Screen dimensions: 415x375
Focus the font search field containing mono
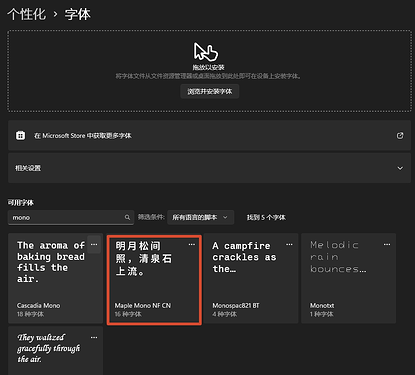tap(71, 217)
